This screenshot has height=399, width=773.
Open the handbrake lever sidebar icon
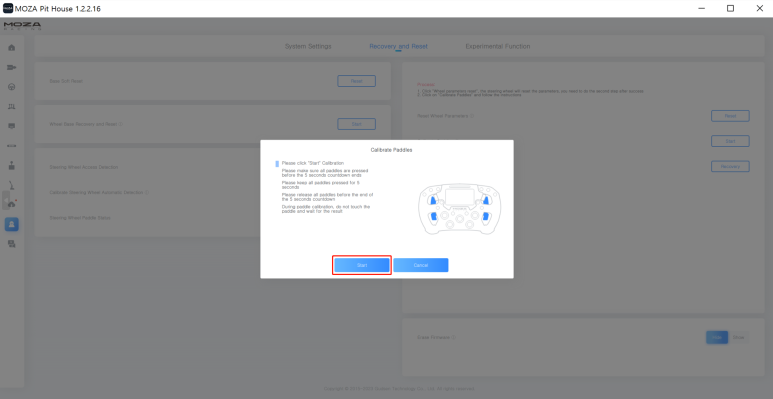[12, 185]
